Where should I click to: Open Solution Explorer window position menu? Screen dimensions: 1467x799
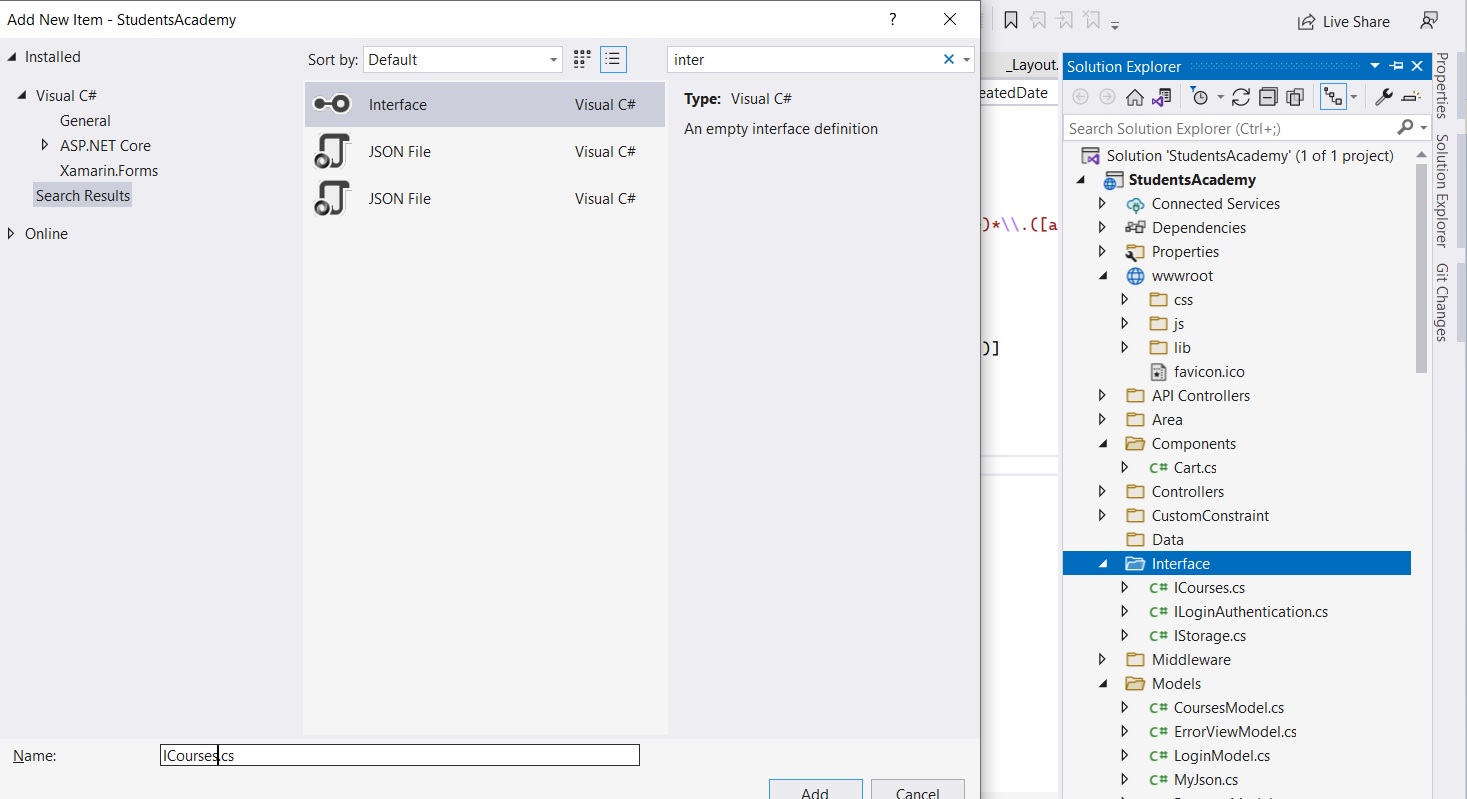[1377, 66]
